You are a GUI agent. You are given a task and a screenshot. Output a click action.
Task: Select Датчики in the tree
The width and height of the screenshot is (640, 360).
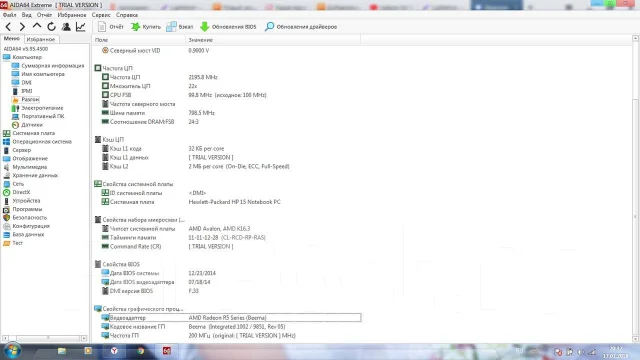[32, 125]
